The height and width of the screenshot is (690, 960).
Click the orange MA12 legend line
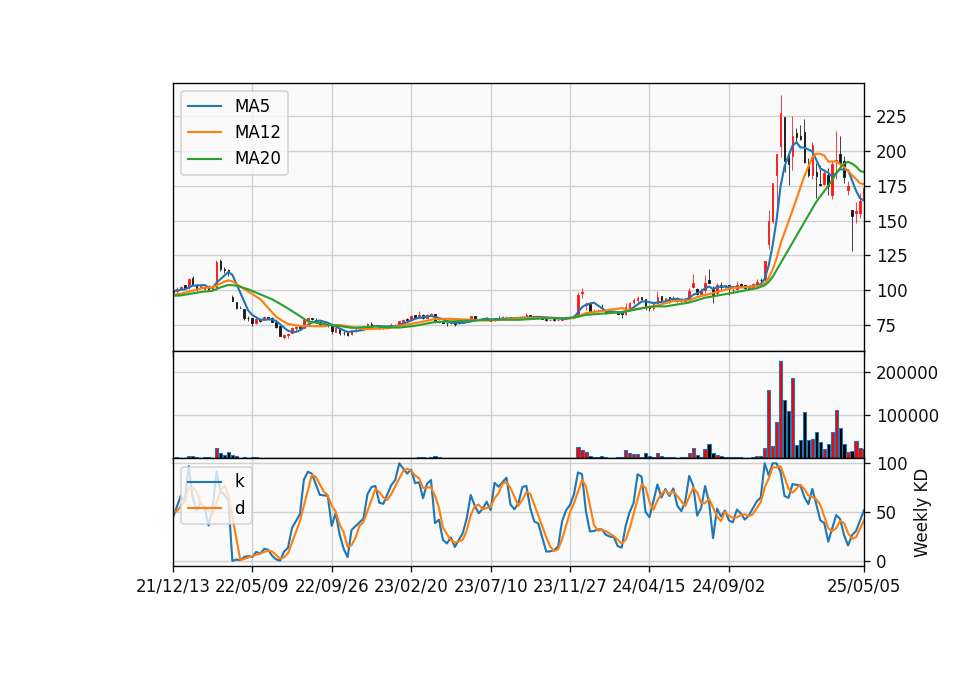coord(204,132)
